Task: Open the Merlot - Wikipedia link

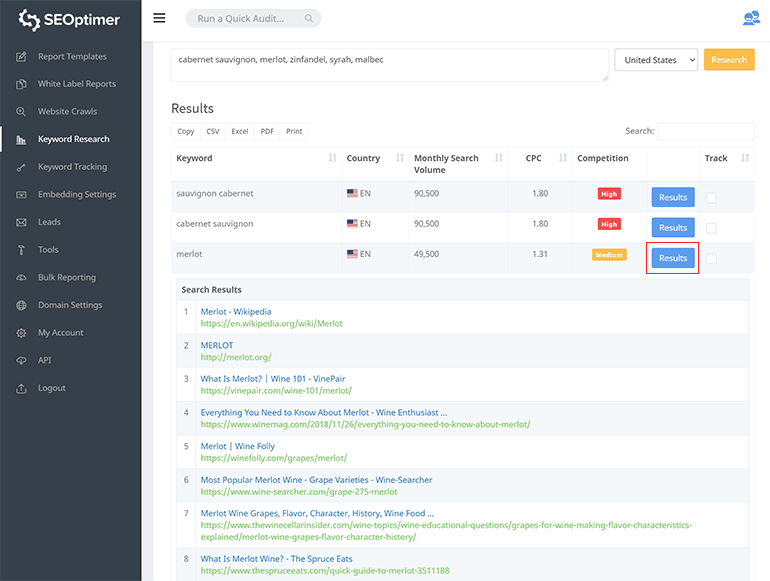Action: coord(236,312)
